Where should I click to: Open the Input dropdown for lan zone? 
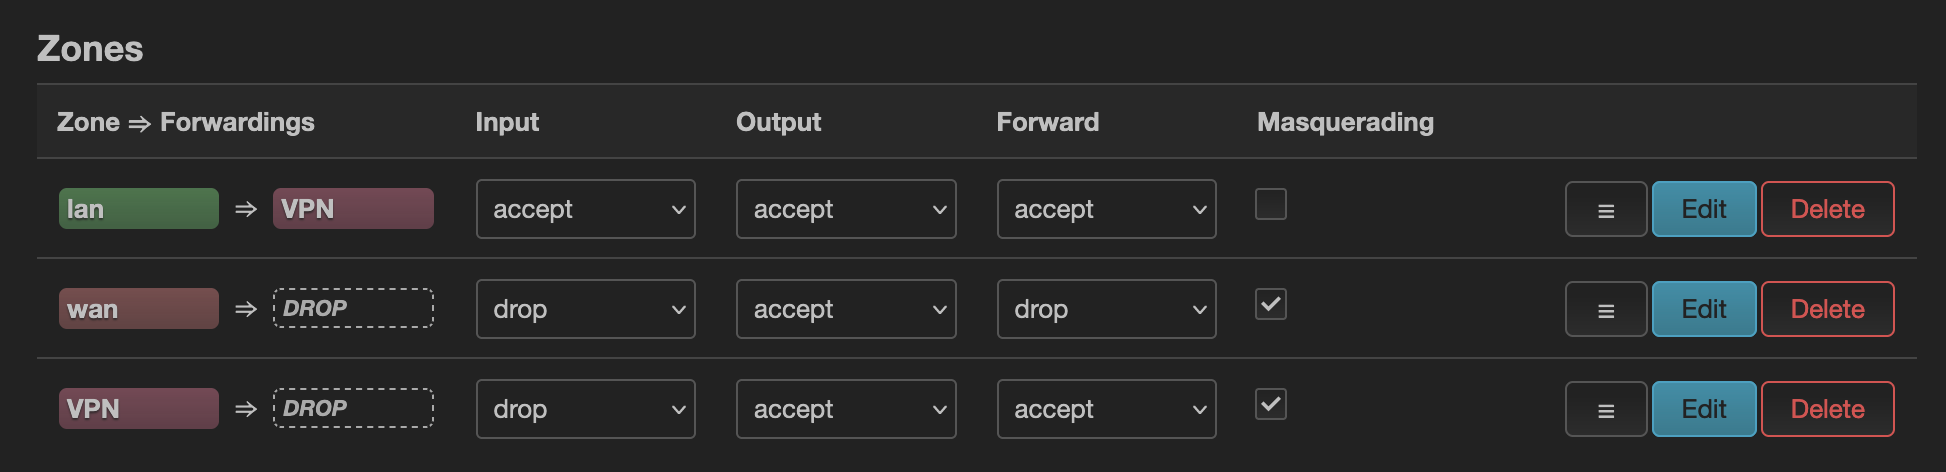585,209
